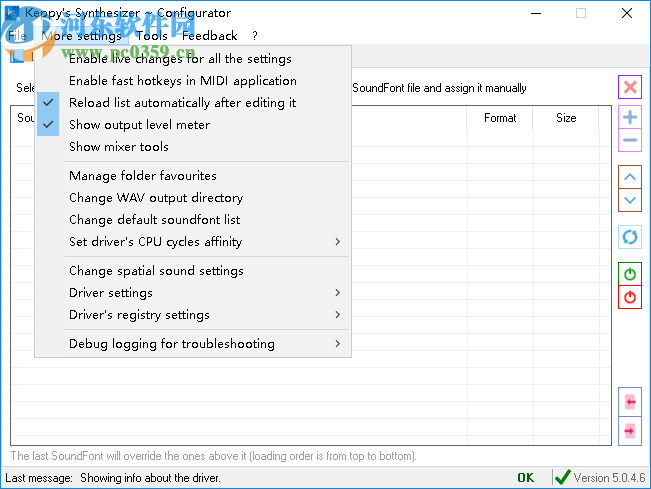Click the pink right-arrow export icon

coord(630,431)
